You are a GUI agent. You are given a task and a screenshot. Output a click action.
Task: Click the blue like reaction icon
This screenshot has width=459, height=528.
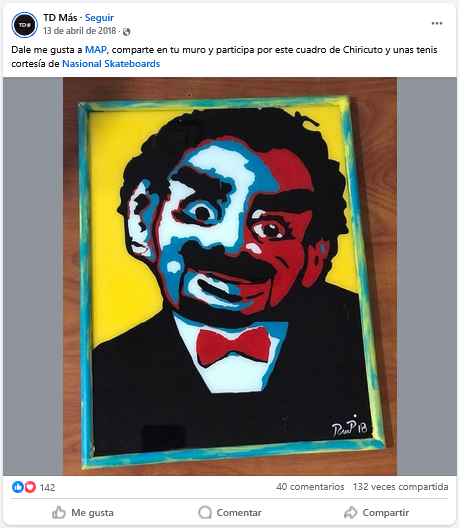pyautogui.click(x=18, y=487)
